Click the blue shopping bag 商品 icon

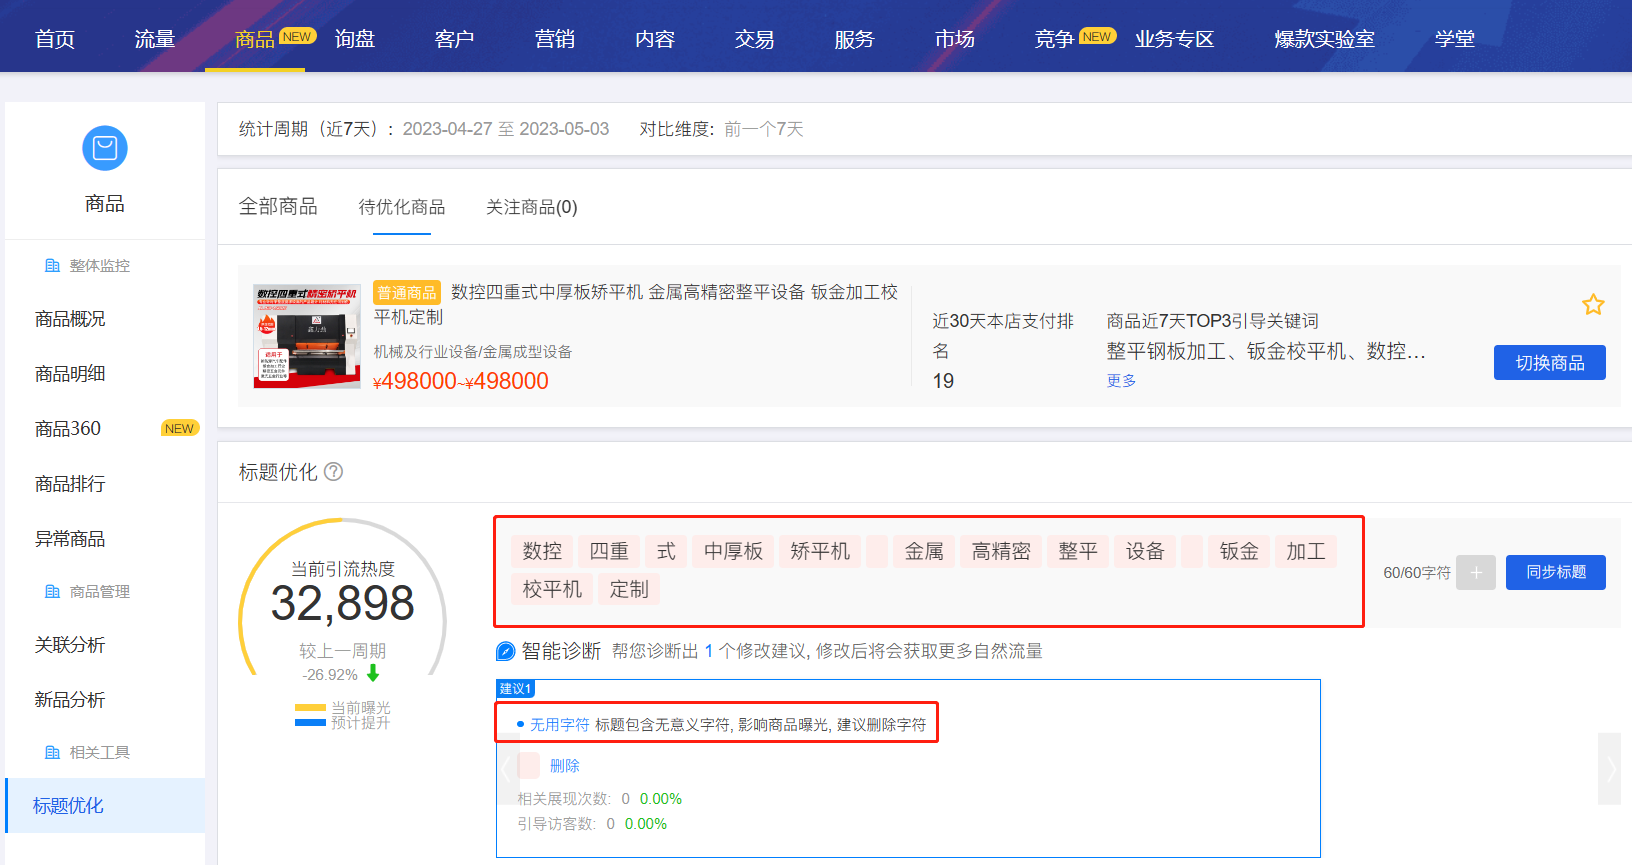[105, 149]
